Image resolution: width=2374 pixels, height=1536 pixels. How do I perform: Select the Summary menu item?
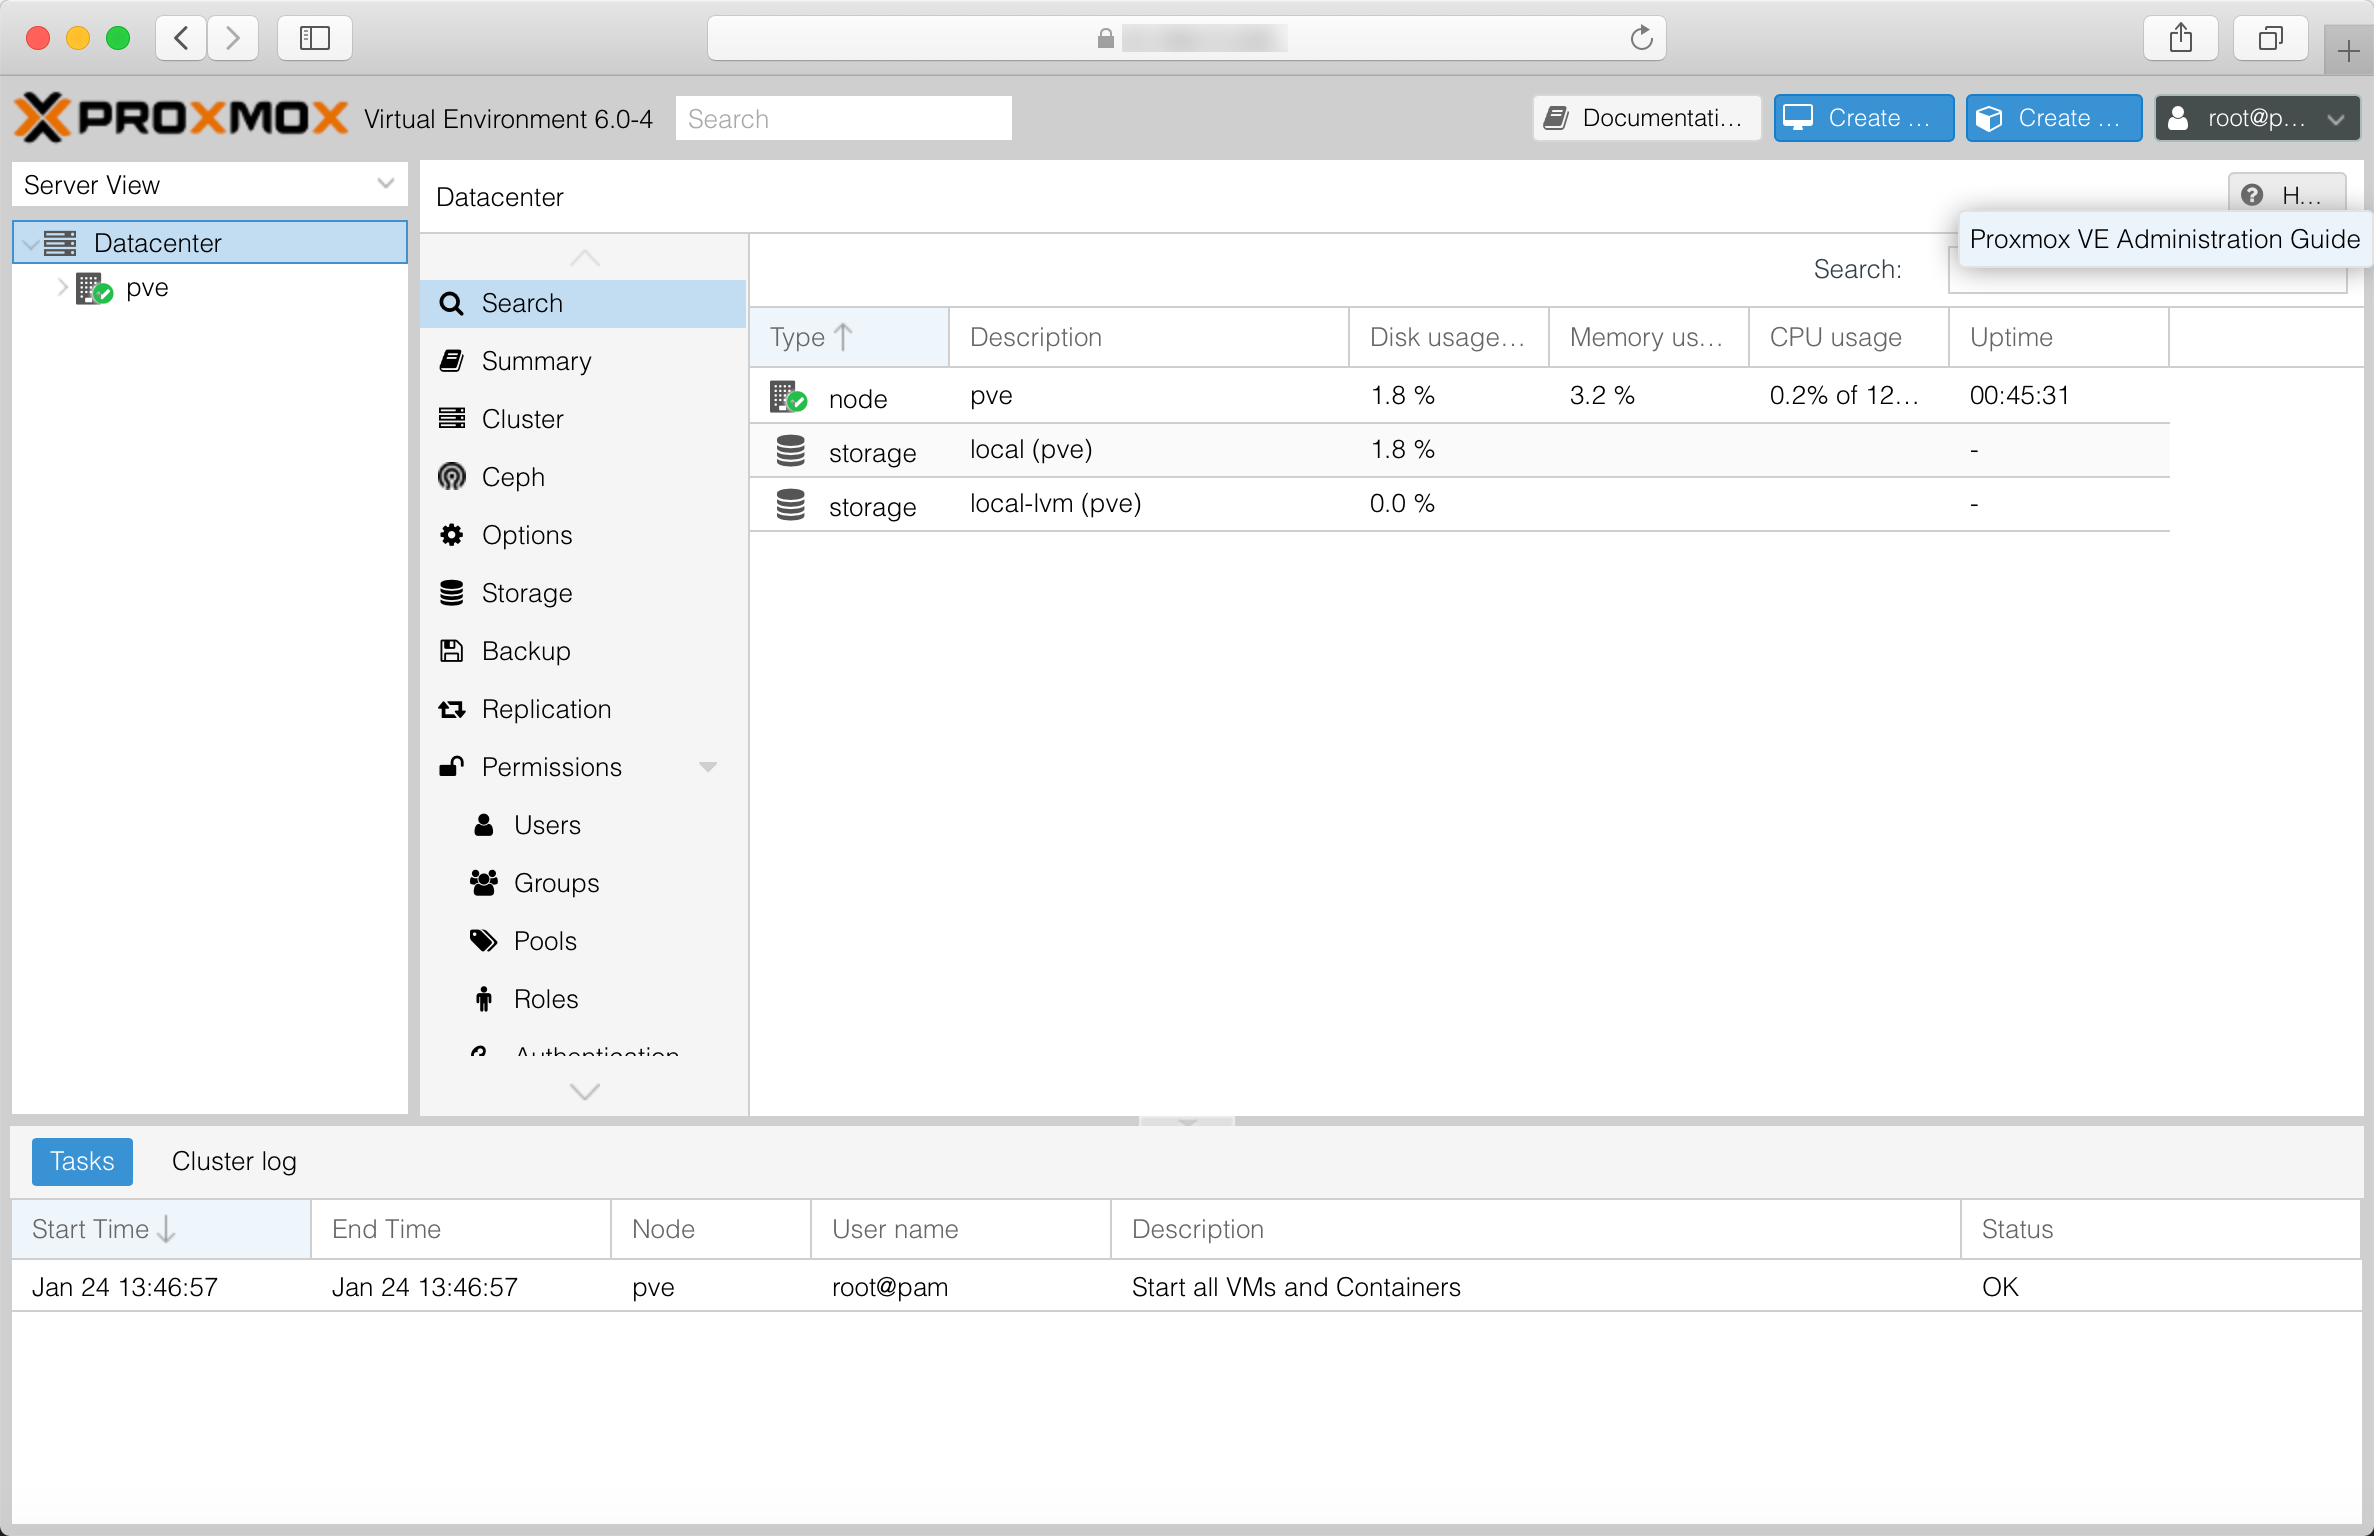click(x=536, y=361)
